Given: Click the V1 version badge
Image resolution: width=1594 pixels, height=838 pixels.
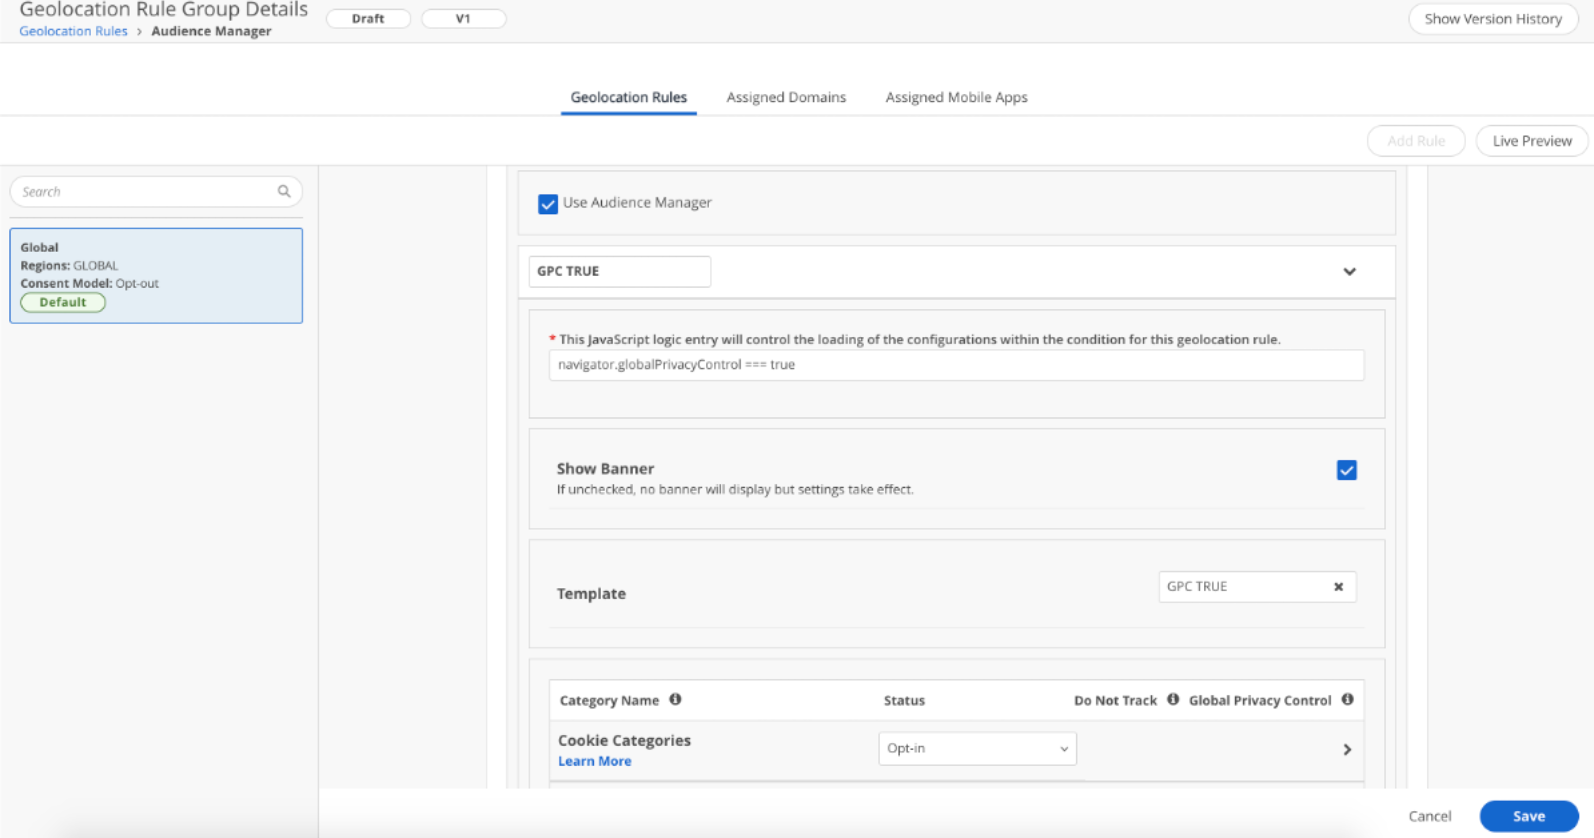Looking at the screenshot, I should point(463,19).
